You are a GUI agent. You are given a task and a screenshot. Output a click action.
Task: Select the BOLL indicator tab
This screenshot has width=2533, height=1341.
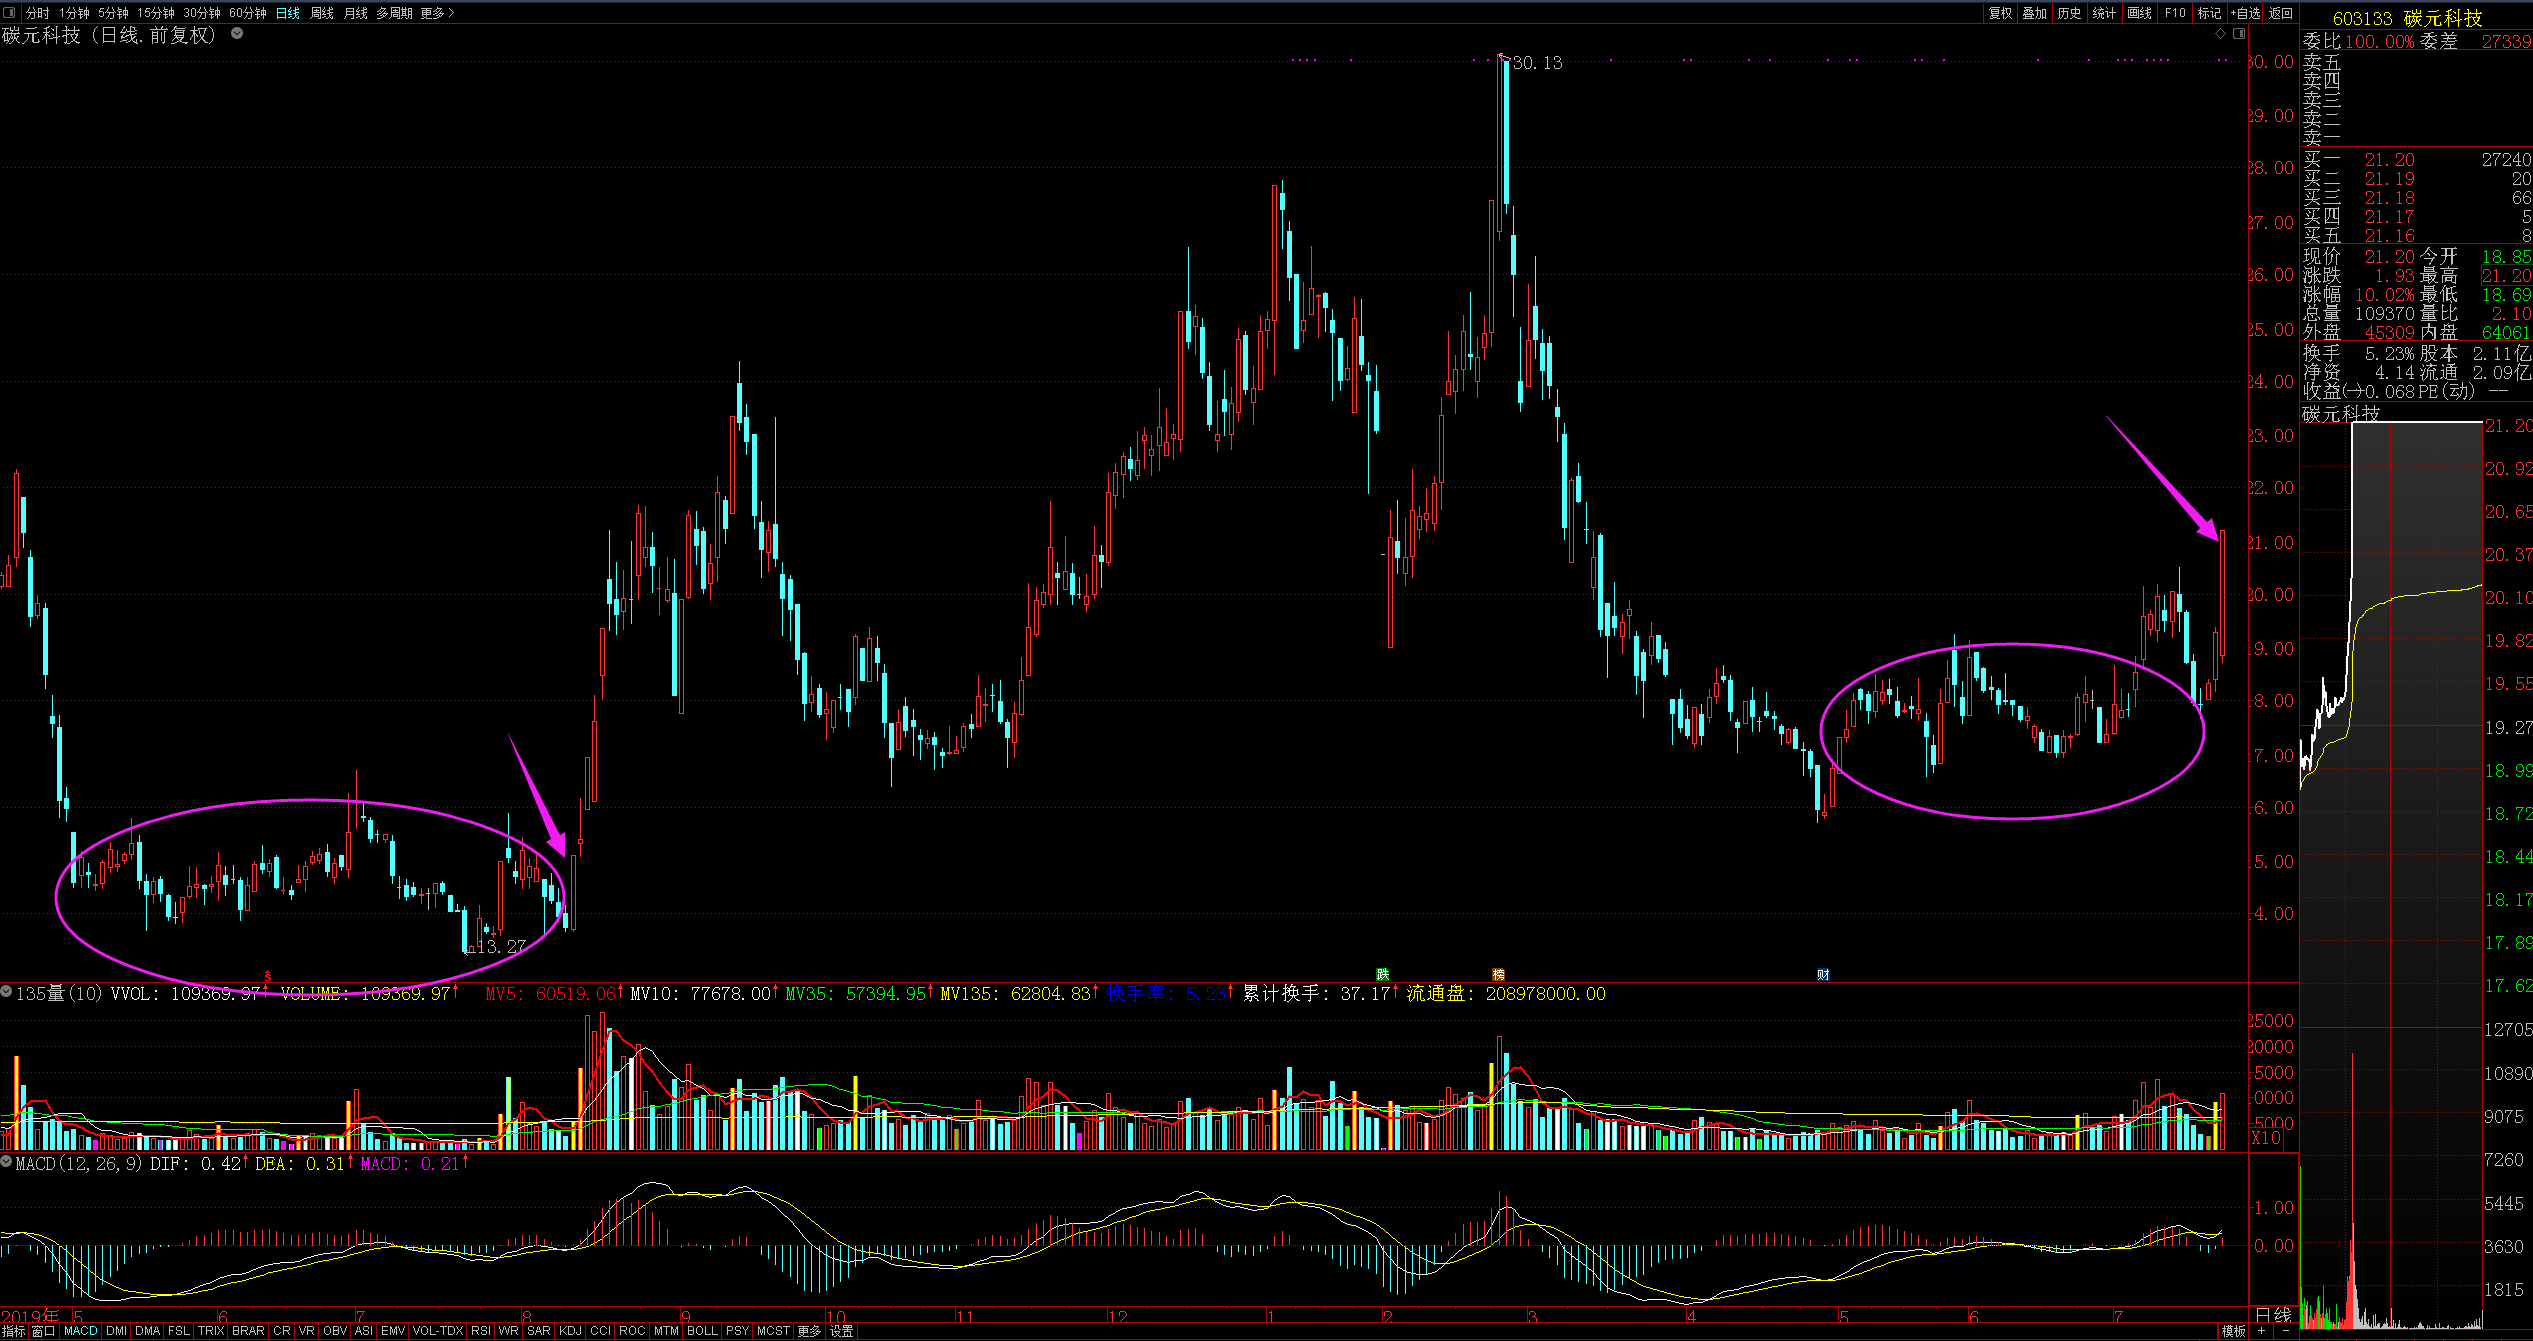(702, 1331)
